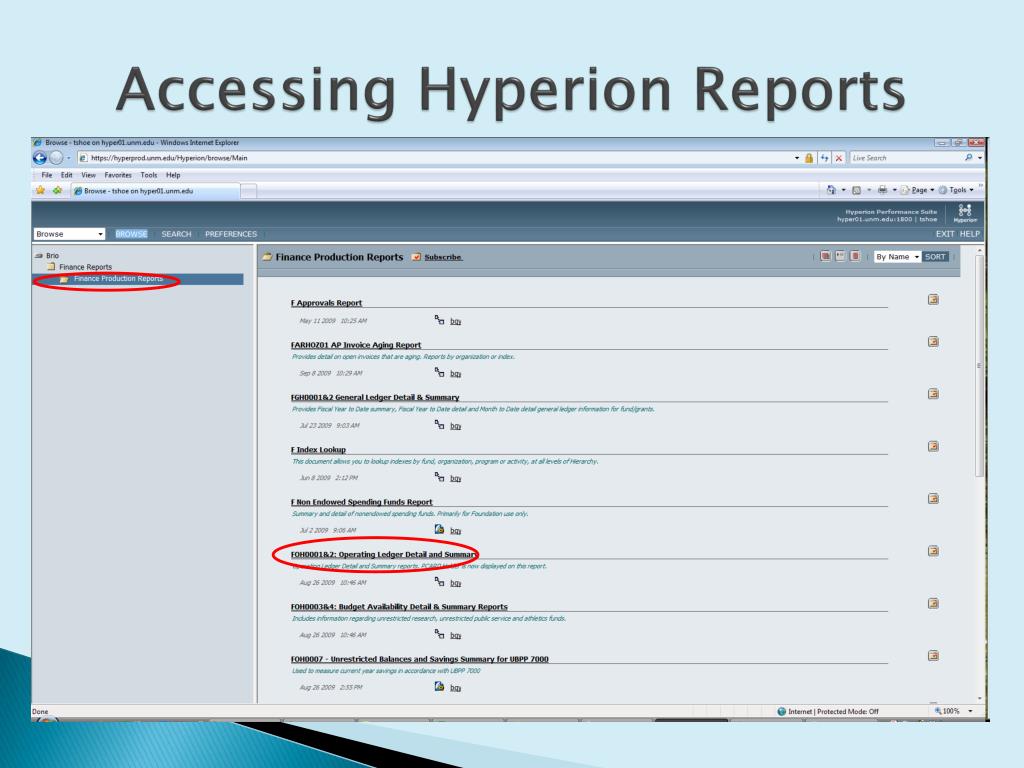Open the Tools menu in menu bar
This screenshot has width=1024, height=768.
click(x=149, y=175)
